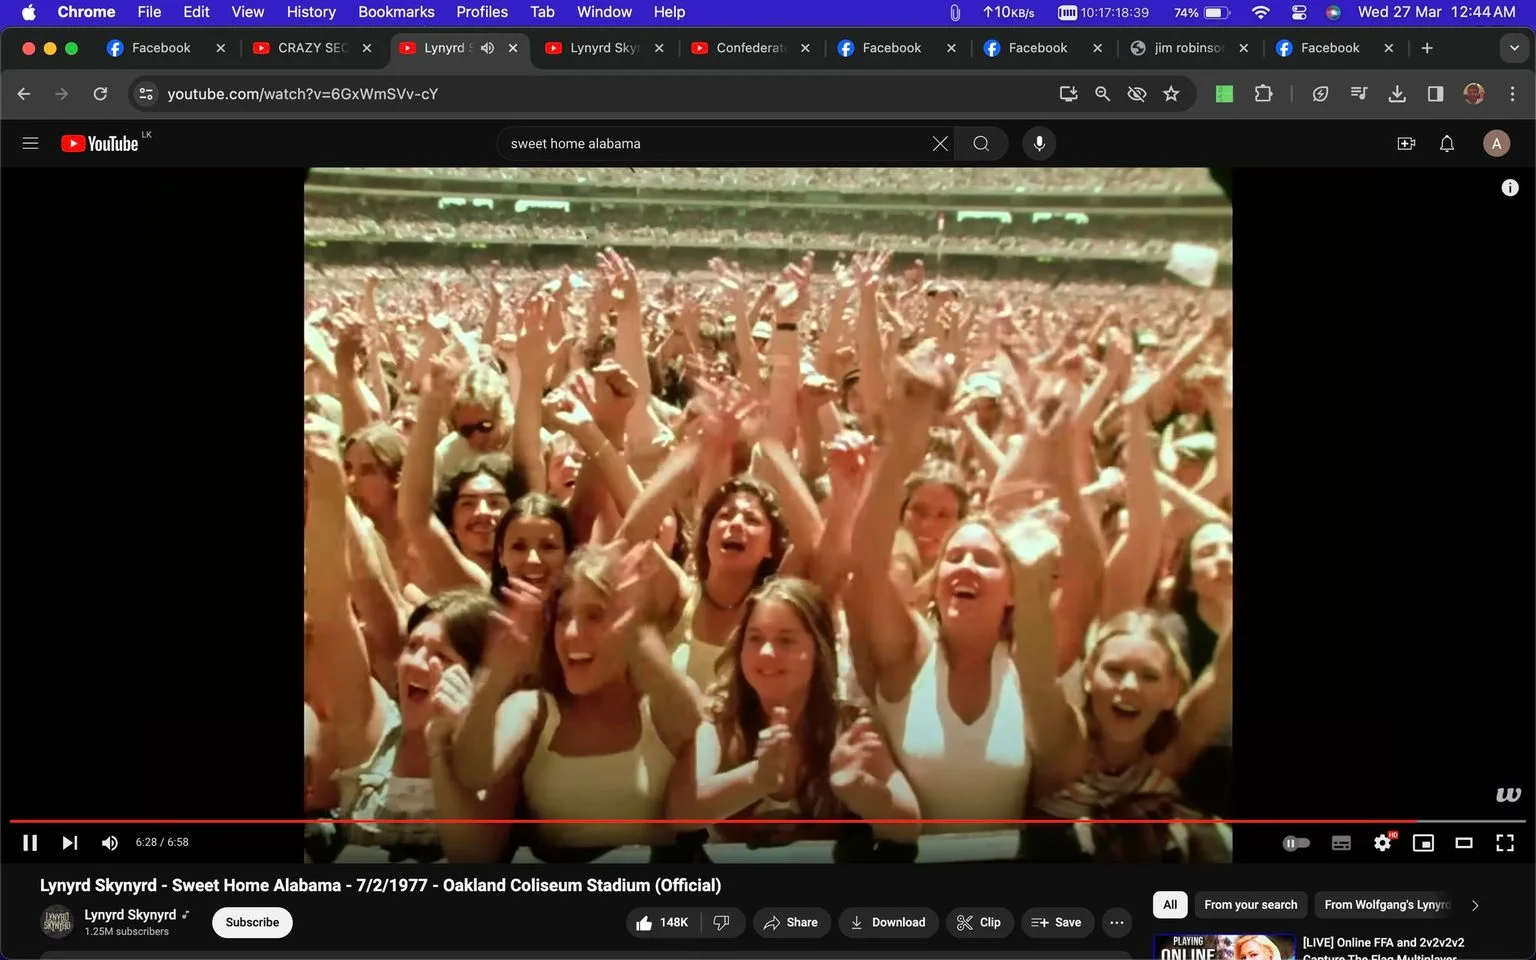Expand Chrome tab search dropdown

tap(1513, 48)
